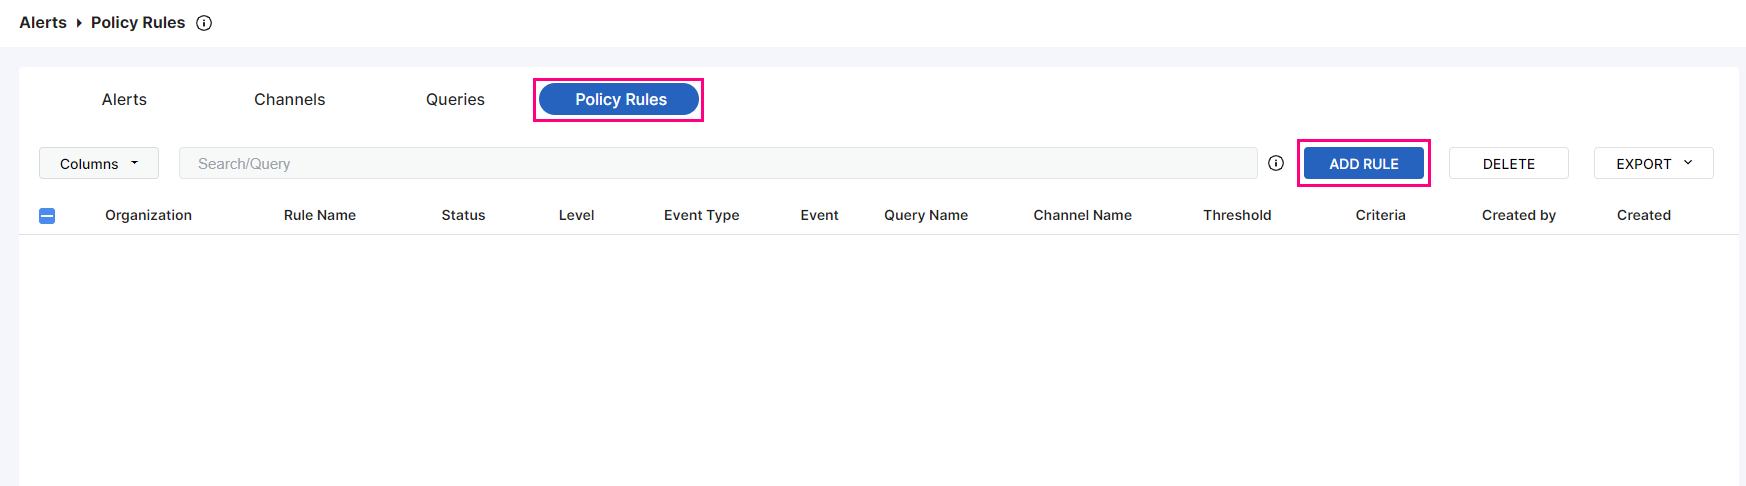Open the Channels tab
The image size is (1746, 486).
pos(289,99)
